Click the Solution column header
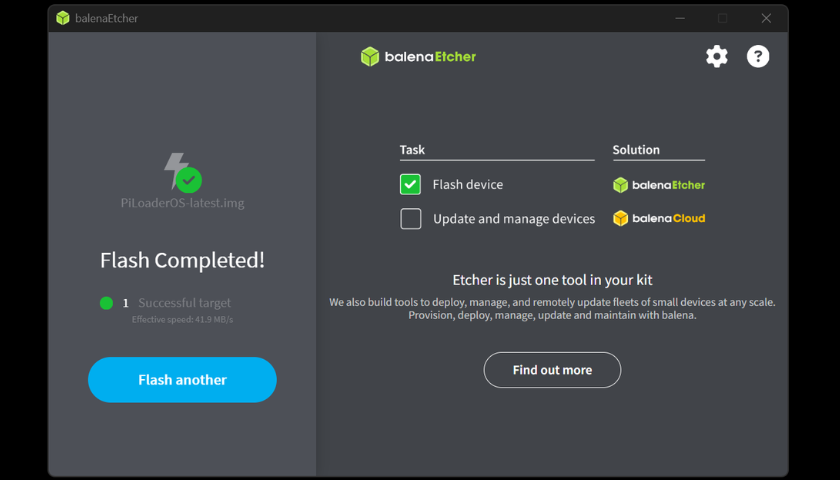The height and width of the screenshot is (480, 840). tap(636, 150)
